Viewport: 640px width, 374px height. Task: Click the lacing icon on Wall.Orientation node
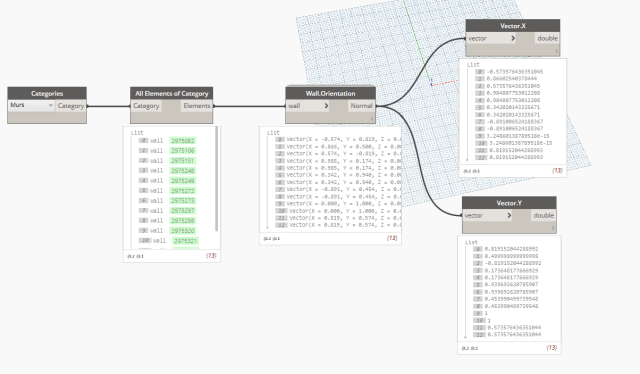pyautogui.click(x=372, y=119)
